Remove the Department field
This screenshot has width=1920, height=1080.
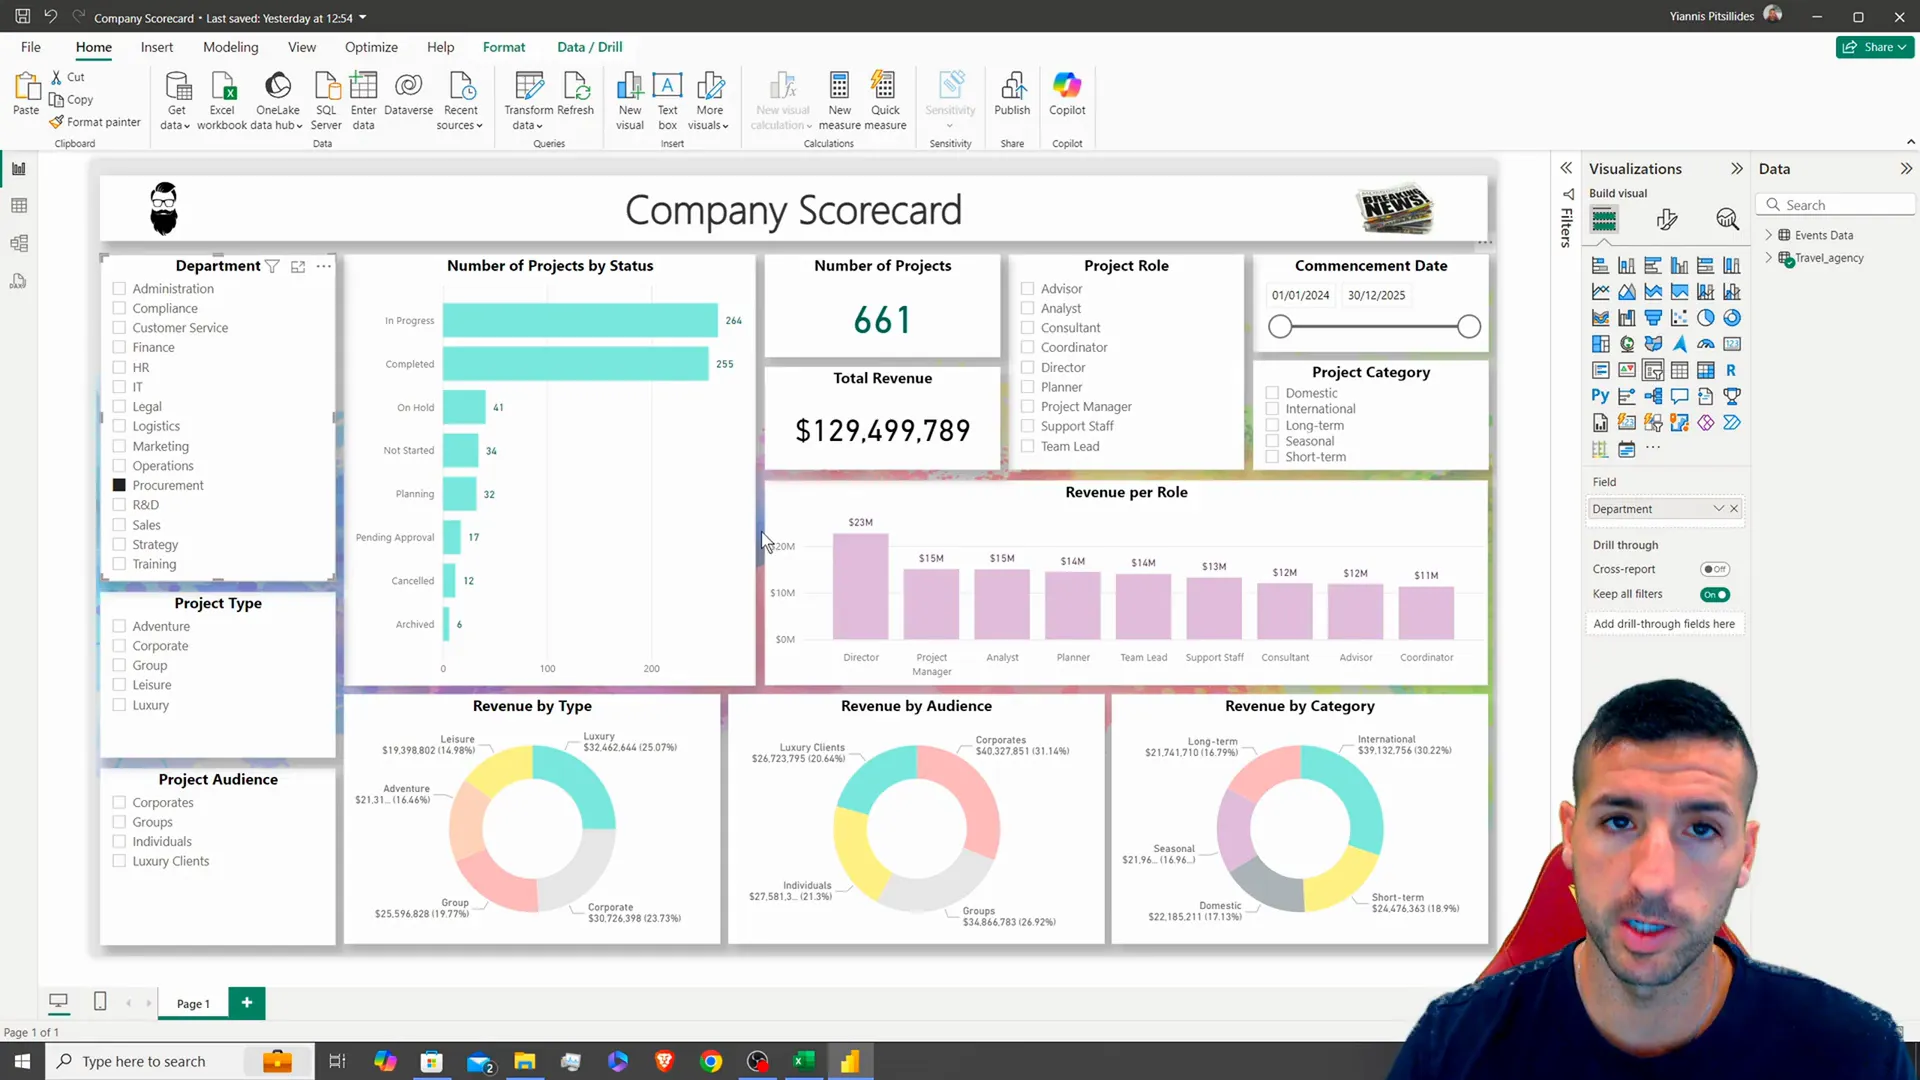tap(1734, 509)
